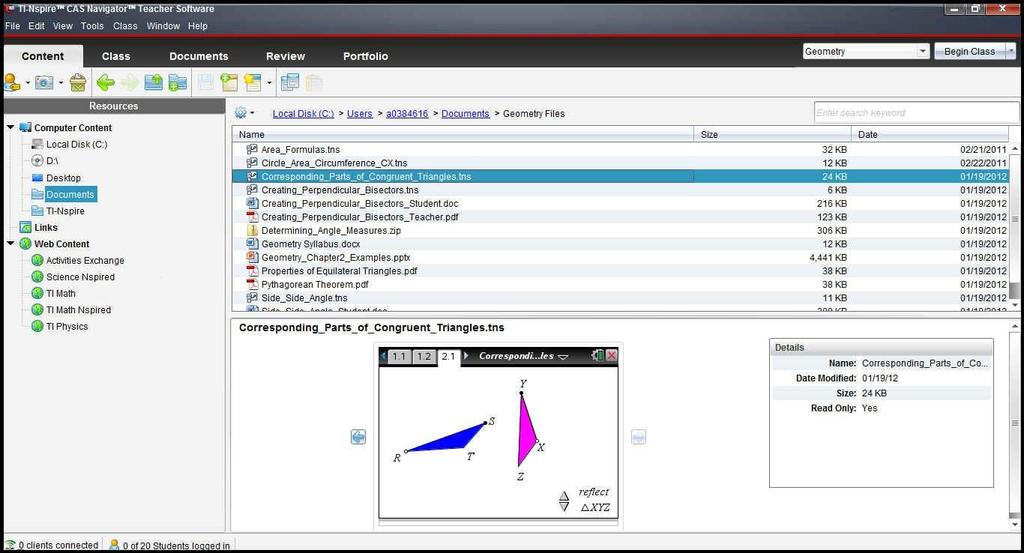Image resolution: width=1024 pixels, height=553 pixels.
Task: Click the preview left page-scroll arrow before 1.1
Action: pyautogui.click(x=384, y=356)
